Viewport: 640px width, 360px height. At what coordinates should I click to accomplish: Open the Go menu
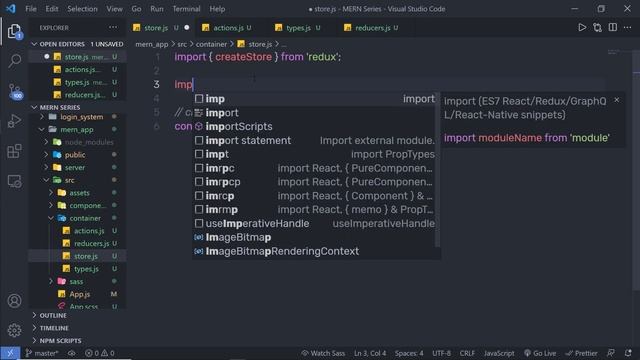coord(136,9)
